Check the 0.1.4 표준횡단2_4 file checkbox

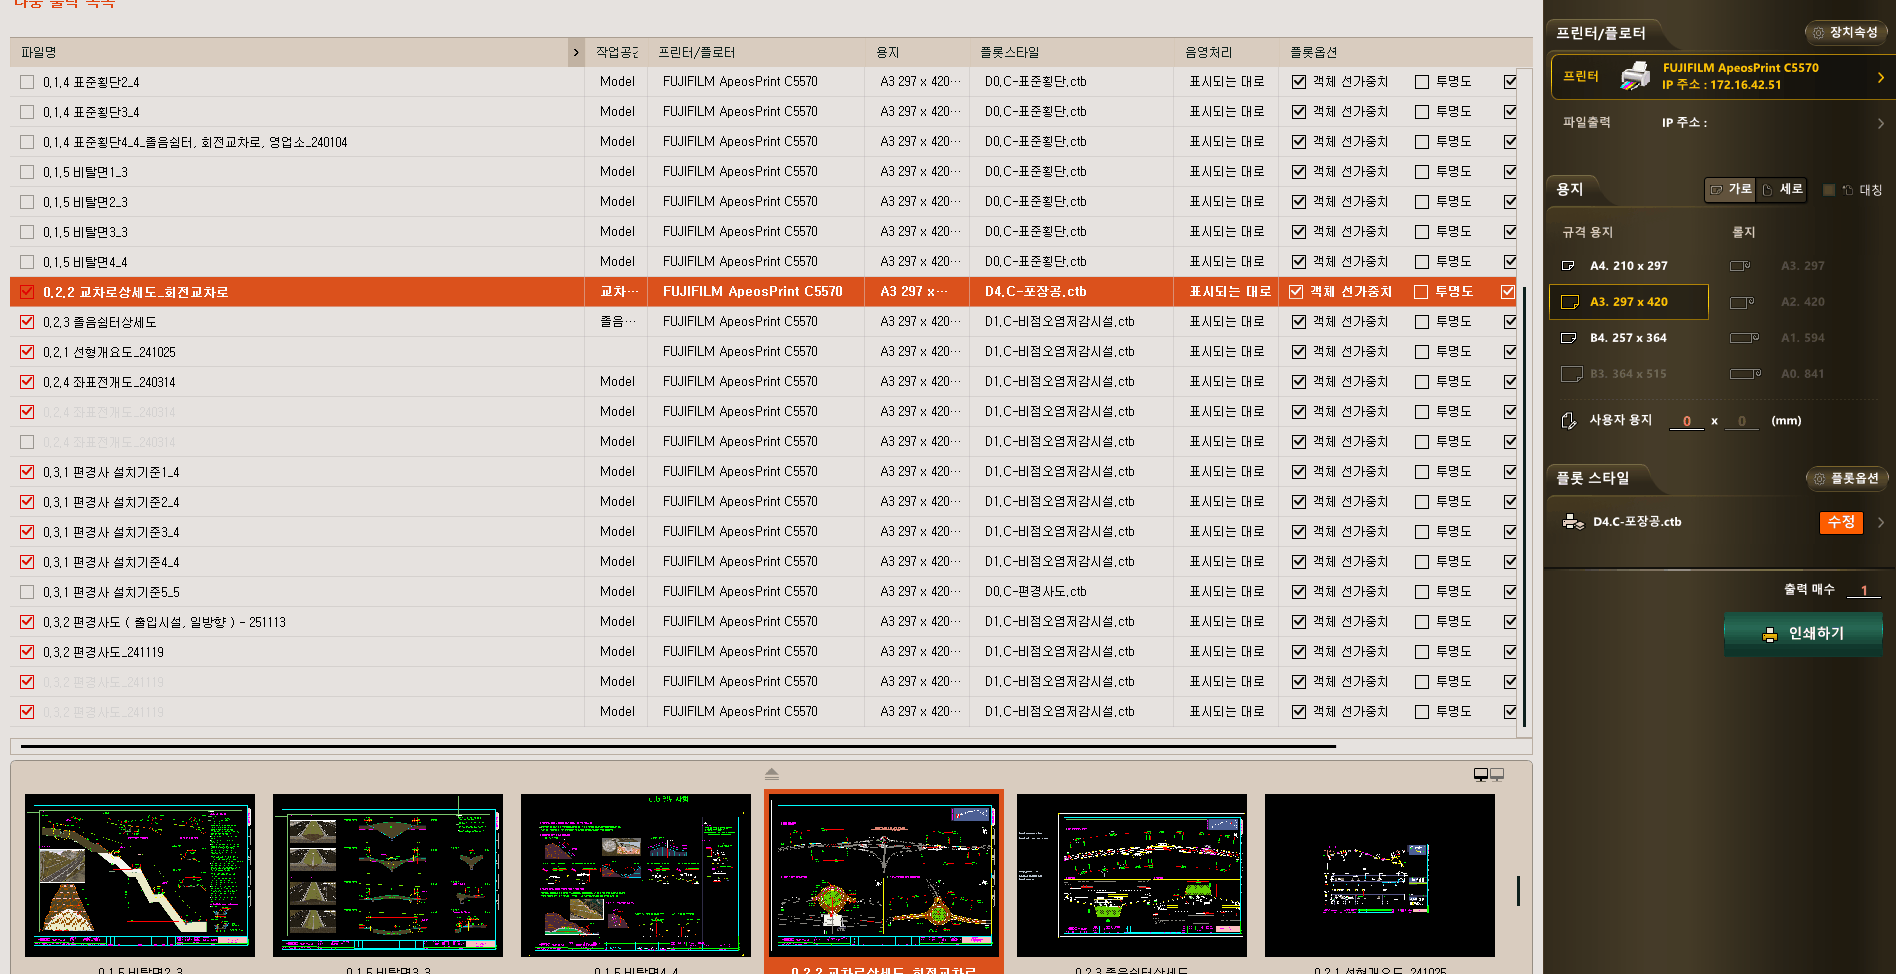coord(27,82)
